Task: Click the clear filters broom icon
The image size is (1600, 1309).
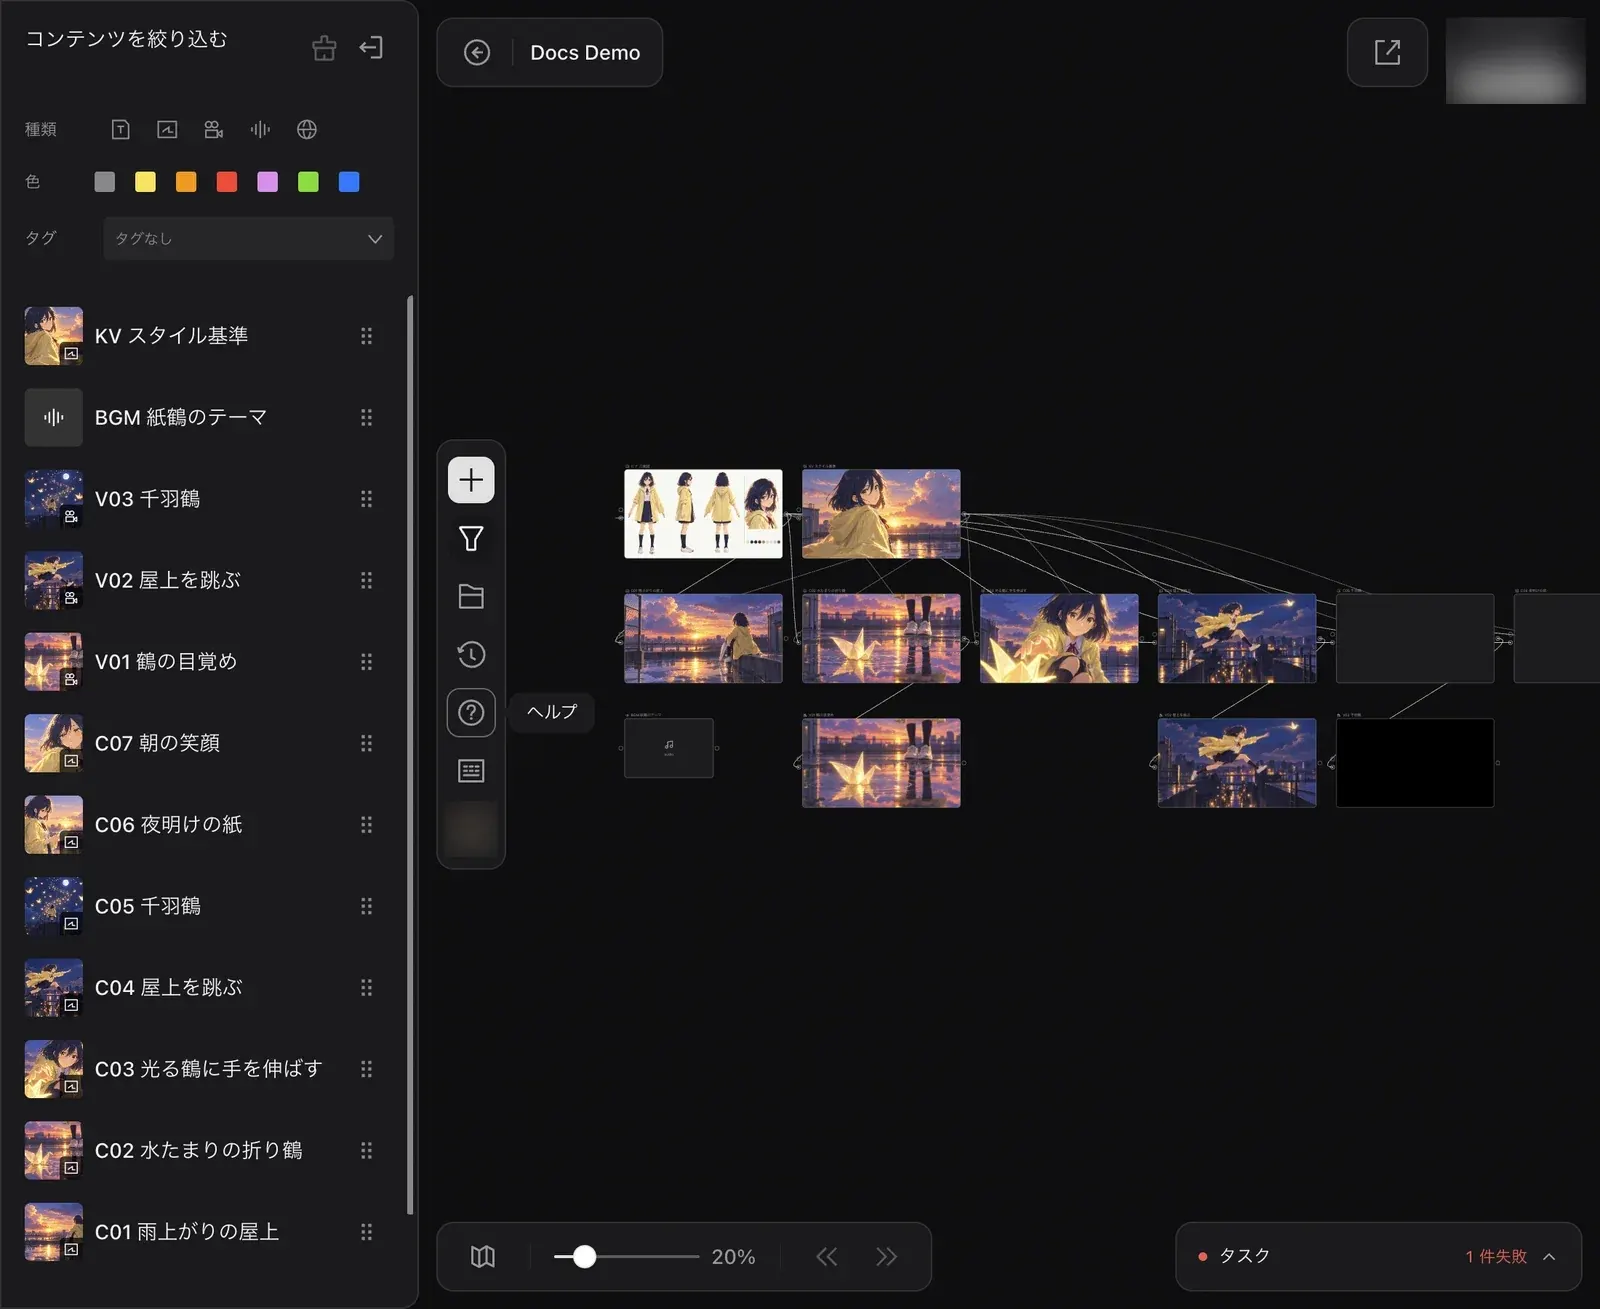Action: pyautogui.click(x=324, y=48)
